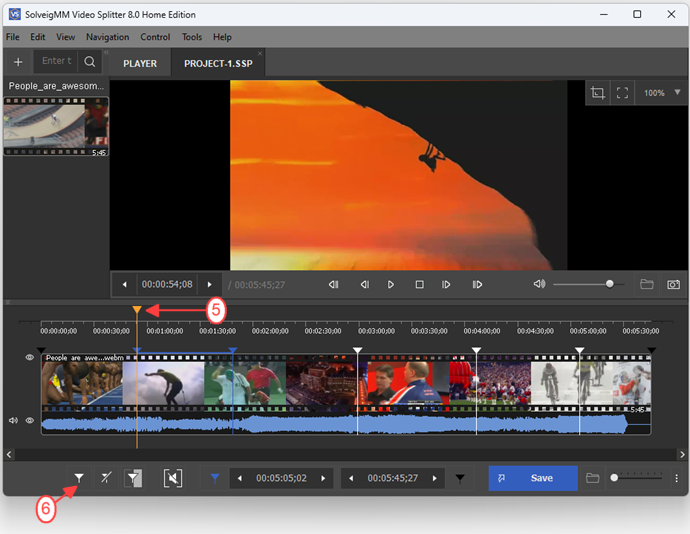Screen dimensions: 690x534
Task: Open the View menu
Action: [66, 37]
